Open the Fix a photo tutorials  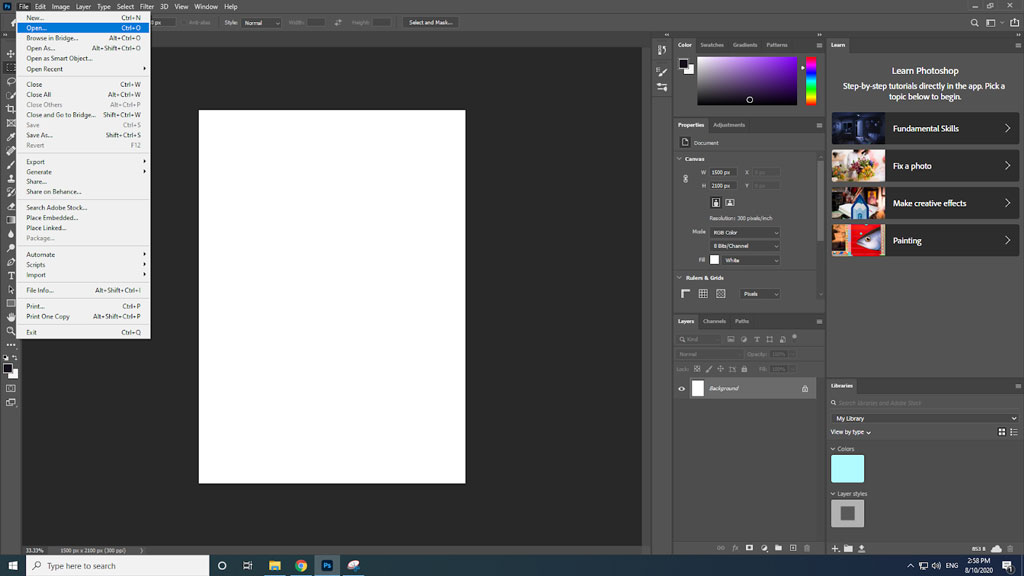pyautogui.click(x=925, y=166)
